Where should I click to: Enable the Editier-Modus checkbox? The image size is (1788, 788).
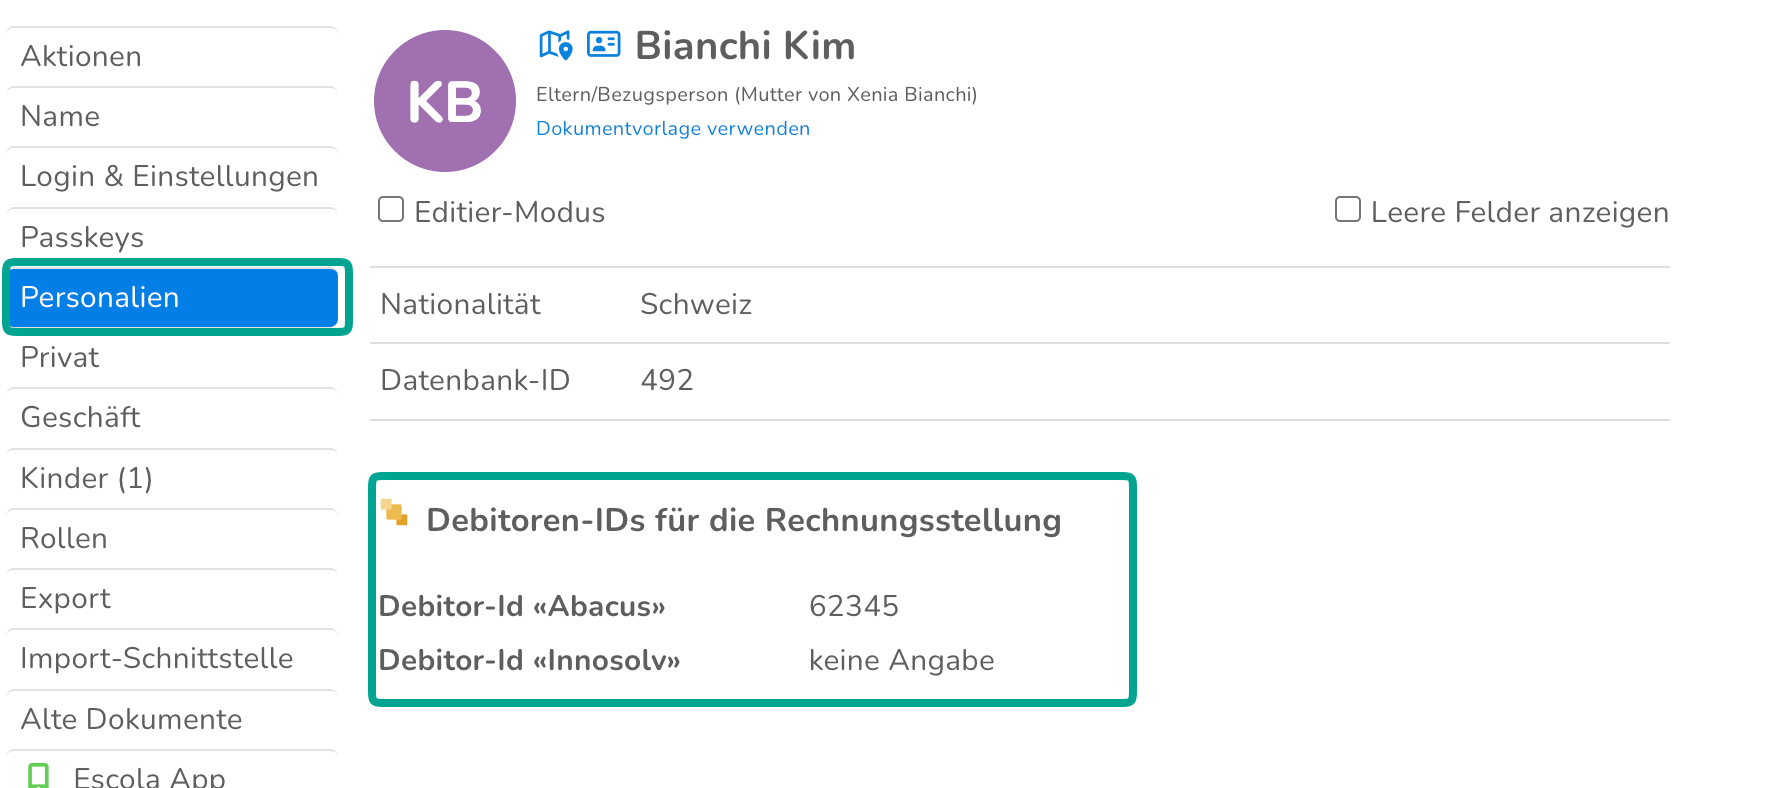point(391,209)
